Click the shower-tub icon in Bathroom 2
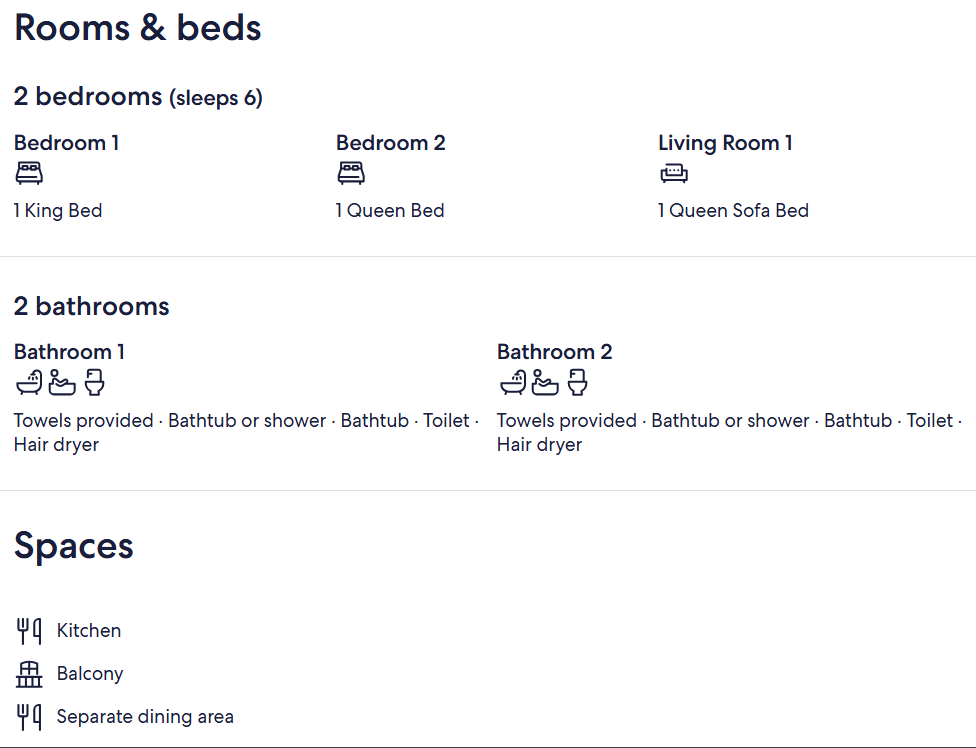The height and width of the screenshot is (748, 976). tap(513, 383)
